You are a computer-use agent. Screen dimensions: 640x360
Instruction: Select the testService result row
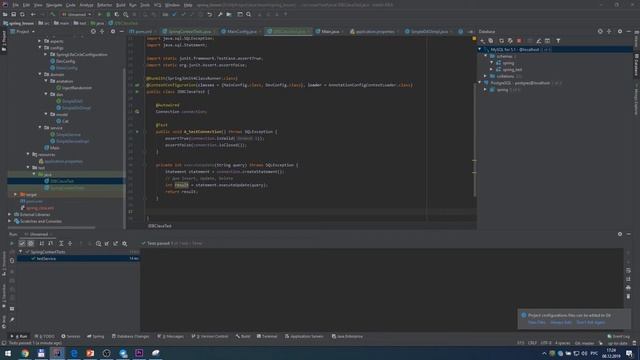(x=78, y=259)
